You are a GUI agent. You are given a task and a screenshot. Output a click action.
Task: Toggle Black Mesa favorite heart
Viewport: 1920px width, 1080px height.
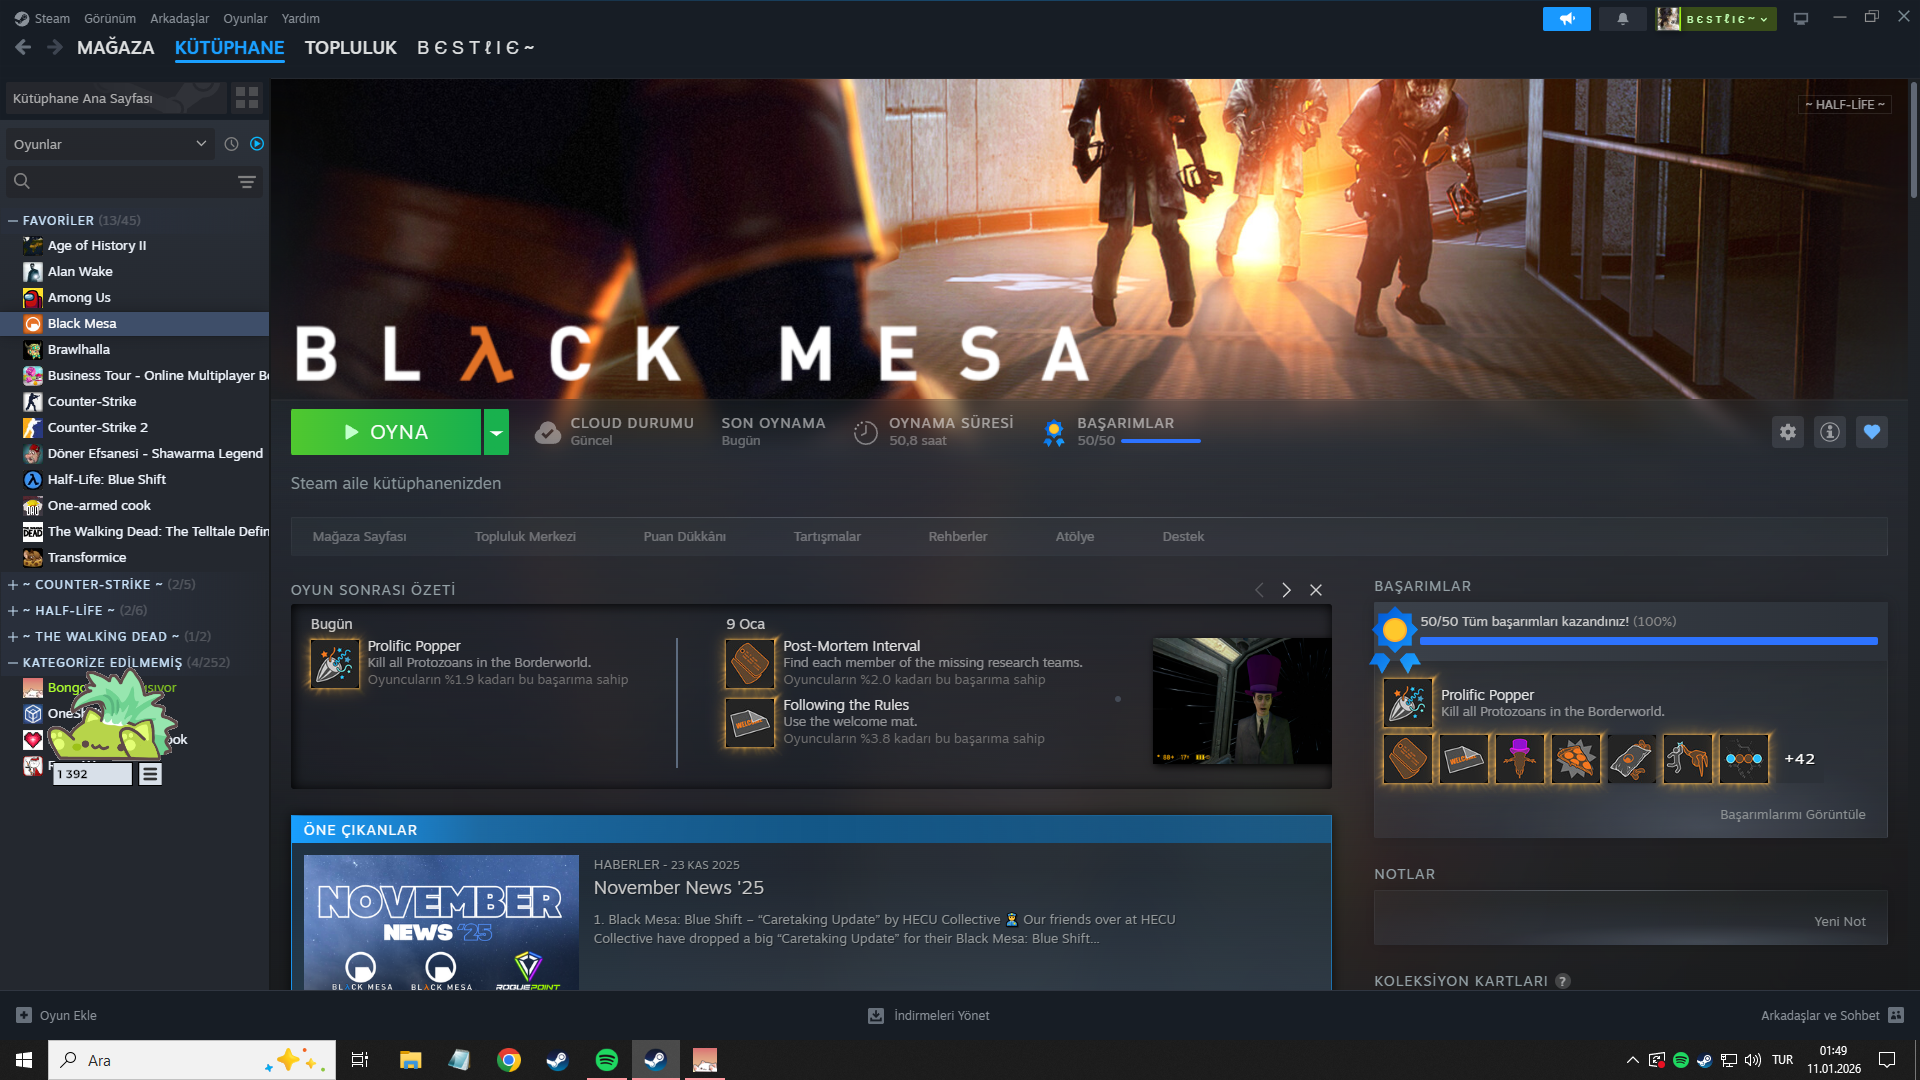[x=1872, y=432]
